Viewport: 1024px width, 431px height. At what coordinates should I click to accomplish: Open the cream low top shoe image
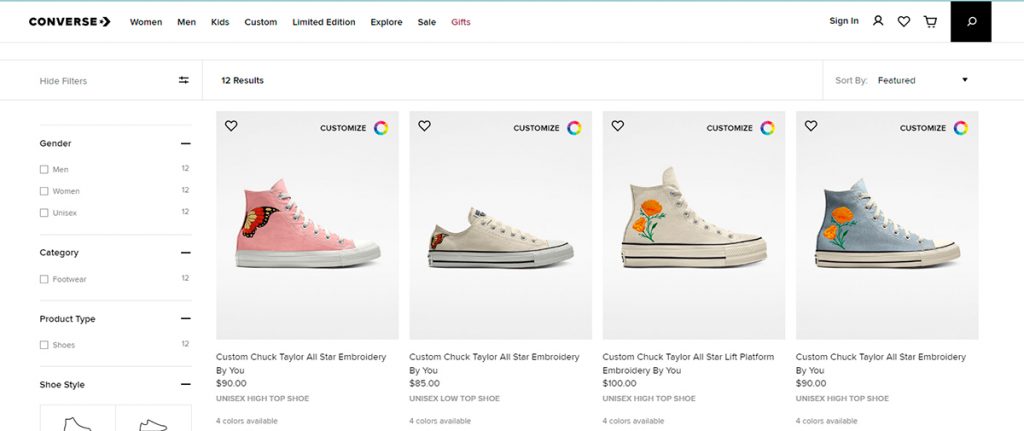501,225
